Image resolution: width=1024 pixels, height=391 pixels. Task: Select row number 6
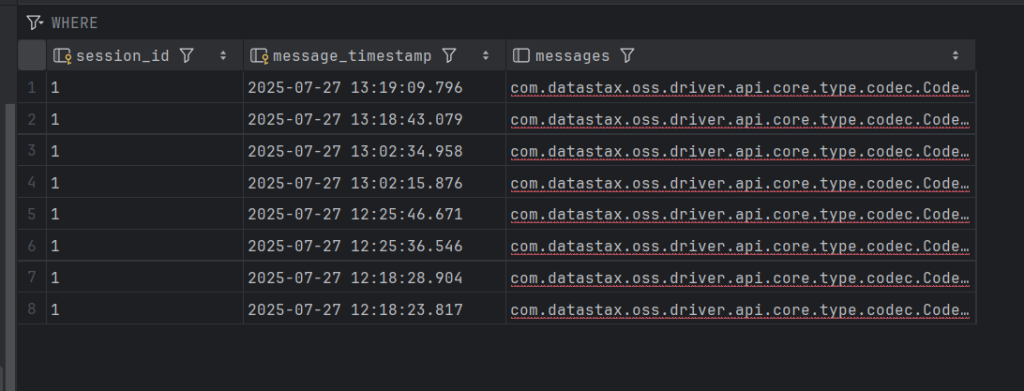click(x=31, y=246)
